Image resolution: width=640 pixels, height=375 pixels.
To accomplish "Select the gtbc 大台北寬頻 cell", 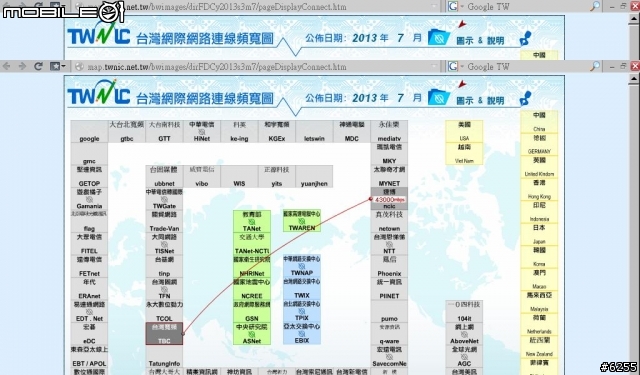I will point(127,131).
